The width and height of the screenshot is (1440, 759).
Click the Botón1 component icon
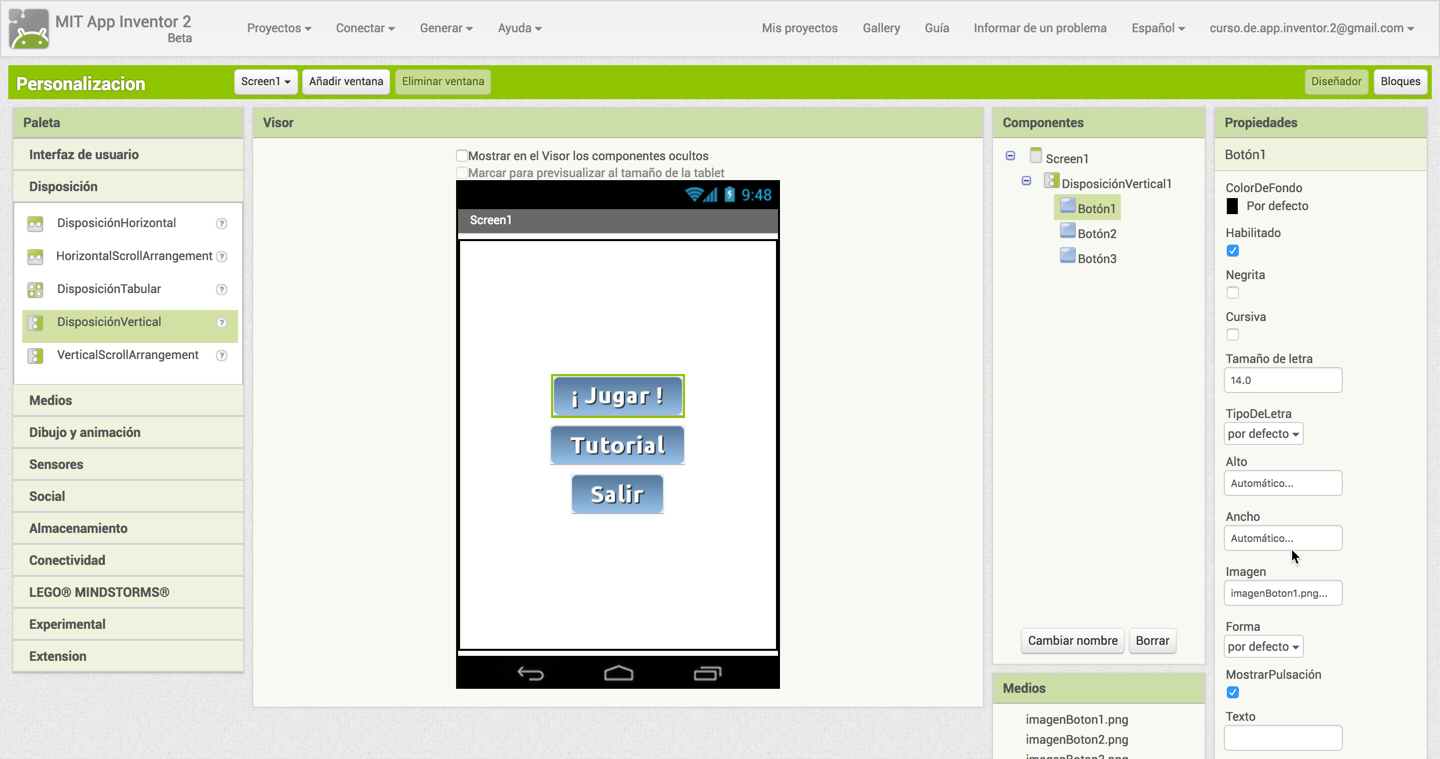point(1067,206)
